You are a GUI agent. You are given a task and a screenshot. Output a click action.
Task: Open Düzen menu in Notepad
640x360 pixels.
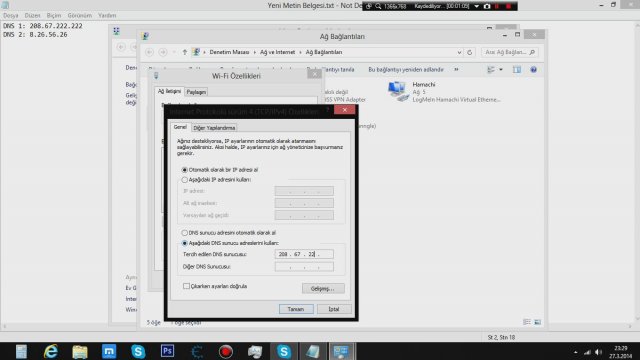point(32,16)
